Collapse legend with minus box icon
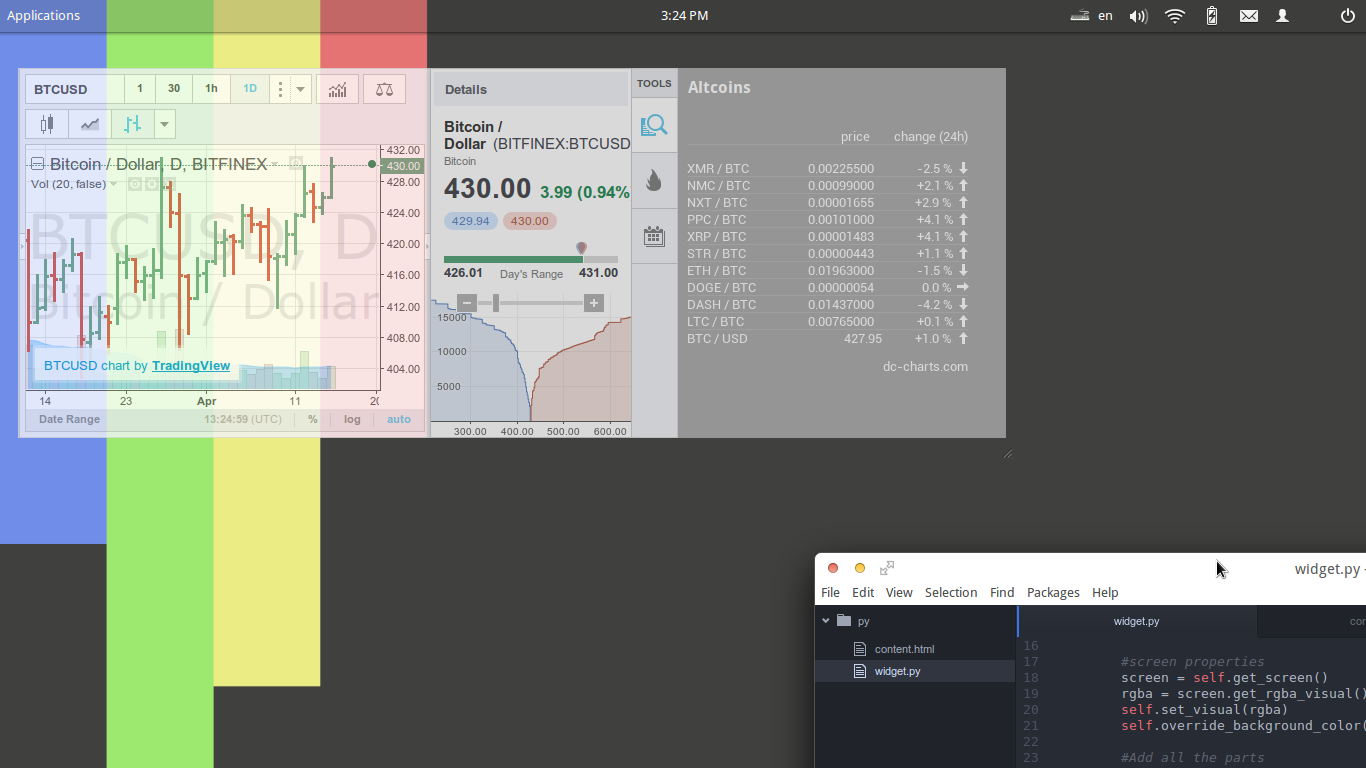The height and width of the screenshot is (768, 1366). click(x=37, y=164)
